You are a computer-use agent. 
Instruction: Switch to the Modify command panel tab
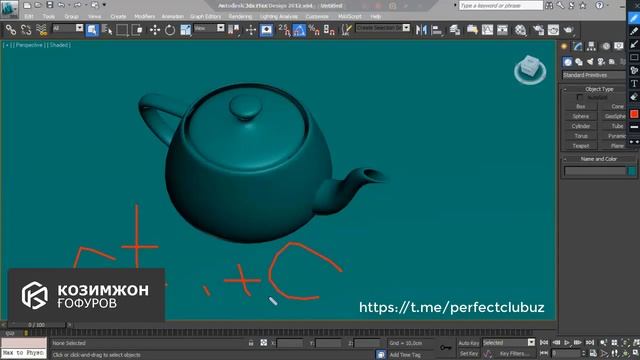click(577, 46)
